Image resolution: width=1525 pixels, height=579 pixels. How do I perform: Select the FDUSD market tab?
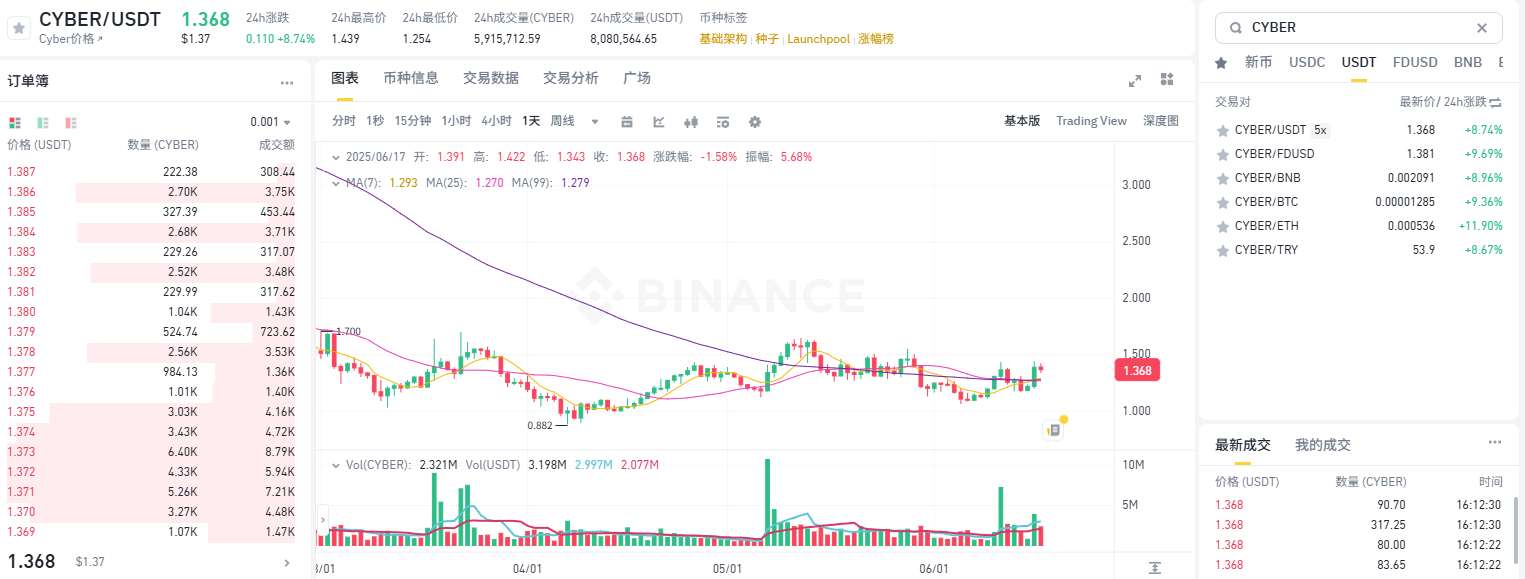click(x=1414, y=62)
